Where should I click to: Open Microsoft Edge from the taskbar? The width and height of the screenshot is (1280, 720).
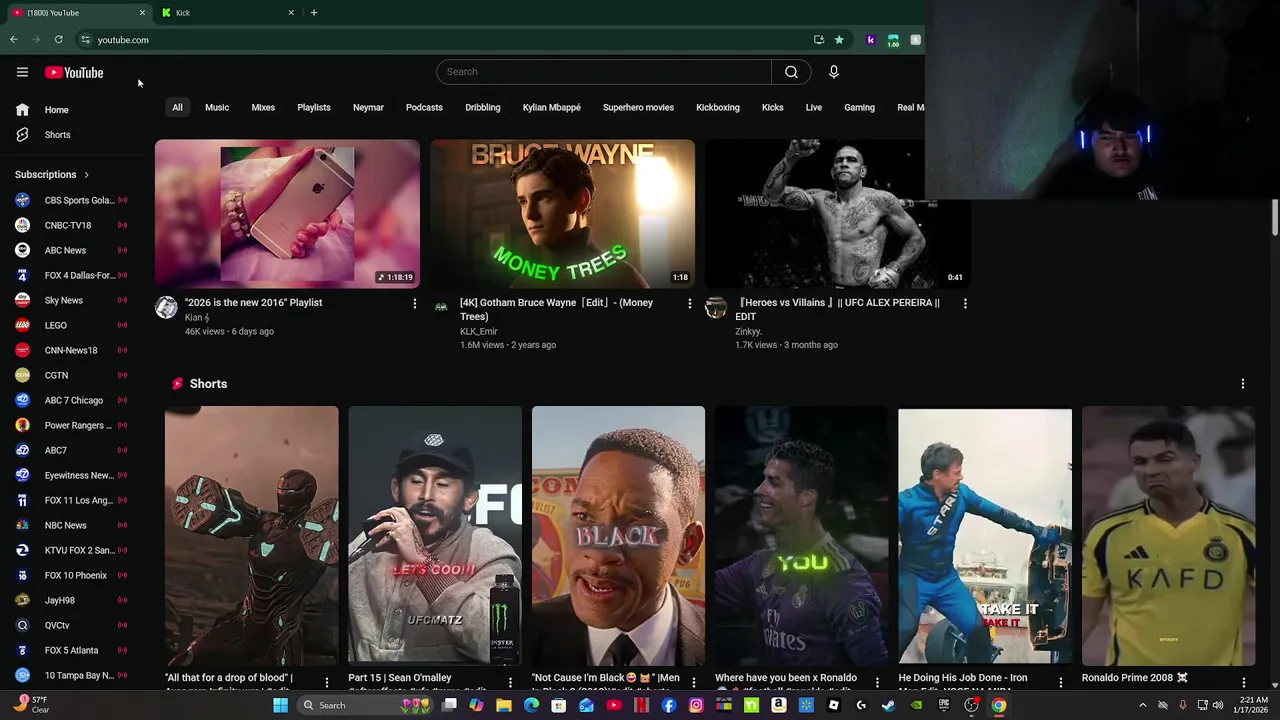point(531,705)
